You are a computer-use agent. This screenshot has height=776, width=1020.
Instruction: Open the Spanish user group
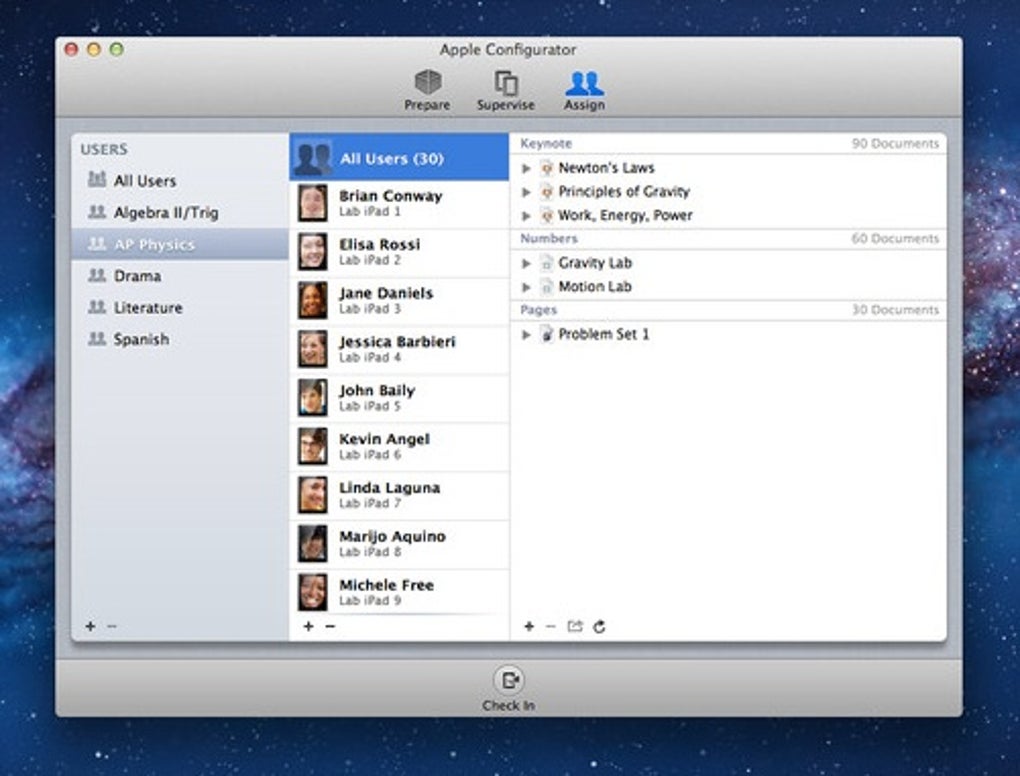point(180,339)
